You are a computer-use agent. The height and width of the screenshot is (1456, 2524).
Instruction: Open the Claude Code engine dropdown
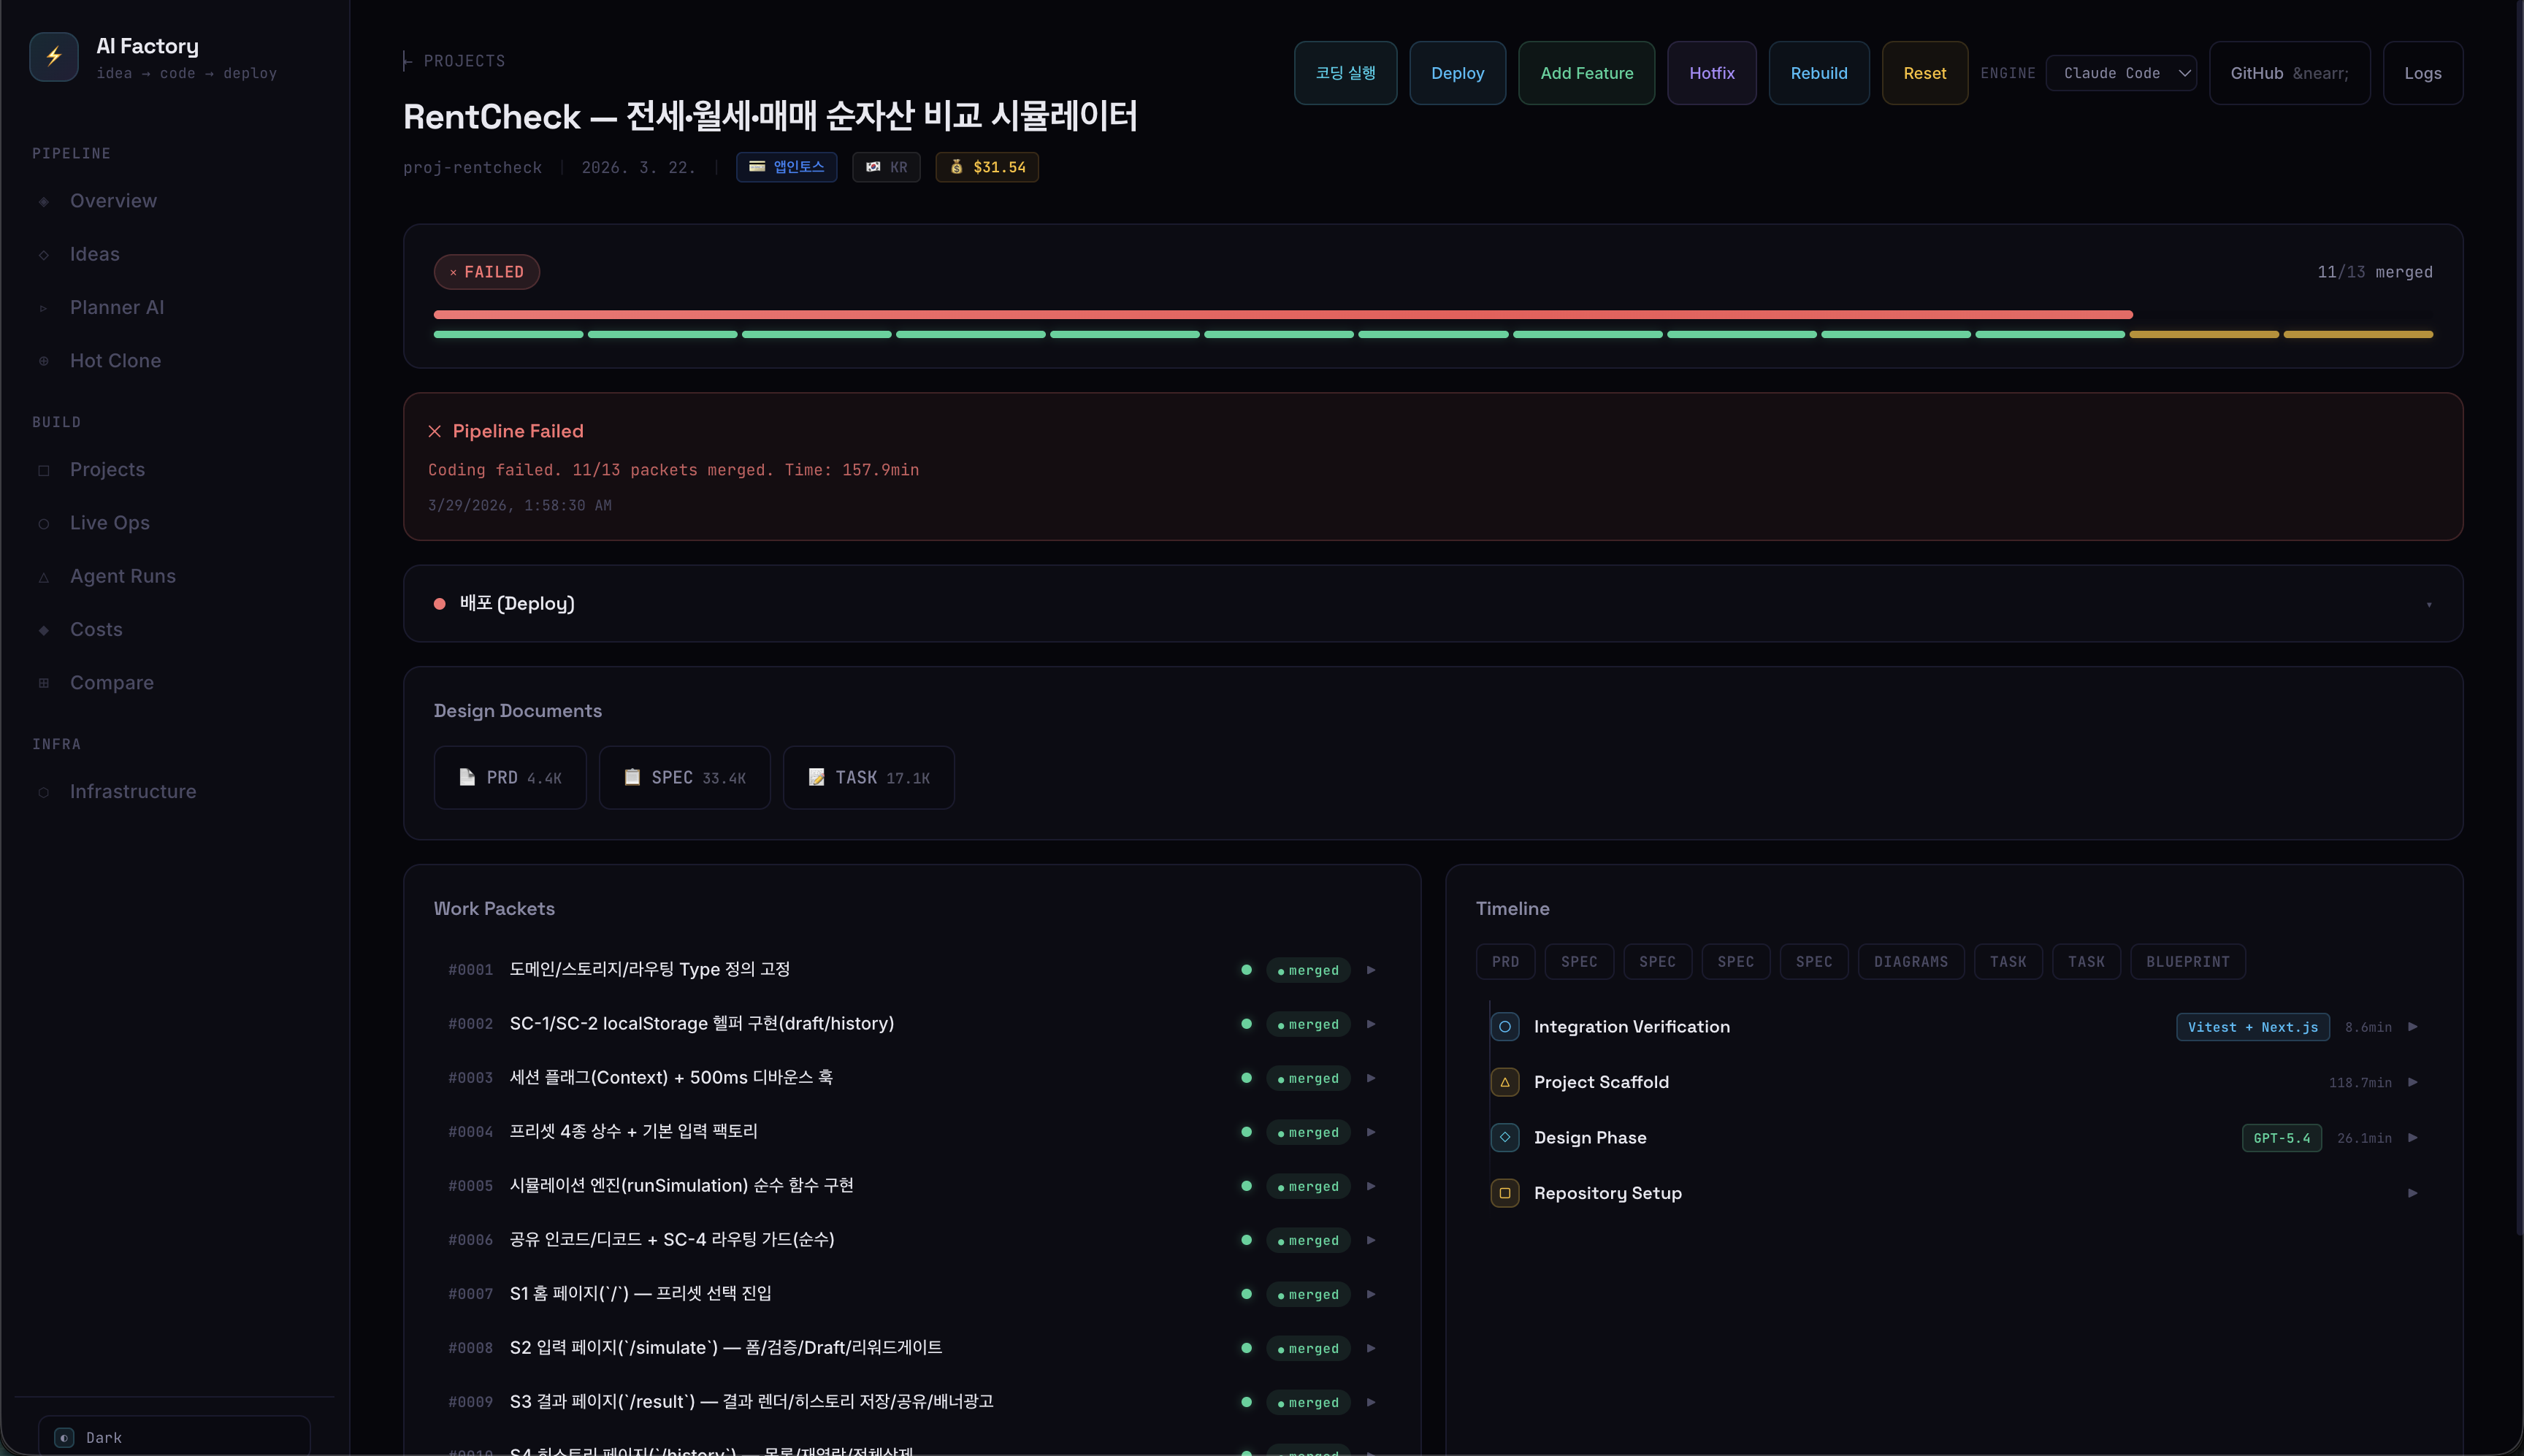tap(2121, 73)
